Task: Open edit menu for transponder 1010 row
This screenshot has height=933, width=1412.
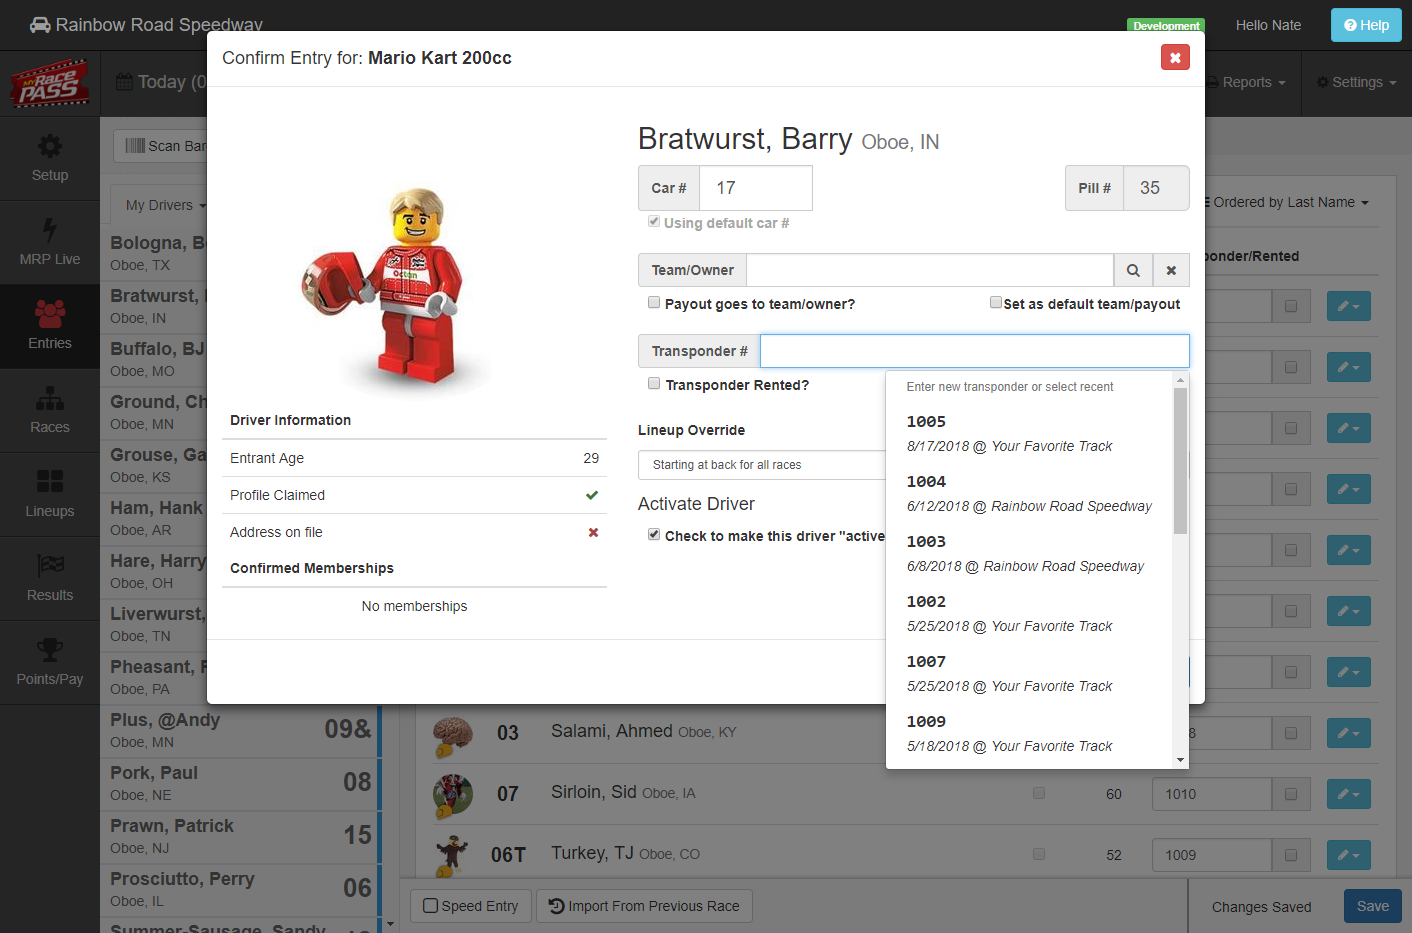Action: pos(1349,794)
